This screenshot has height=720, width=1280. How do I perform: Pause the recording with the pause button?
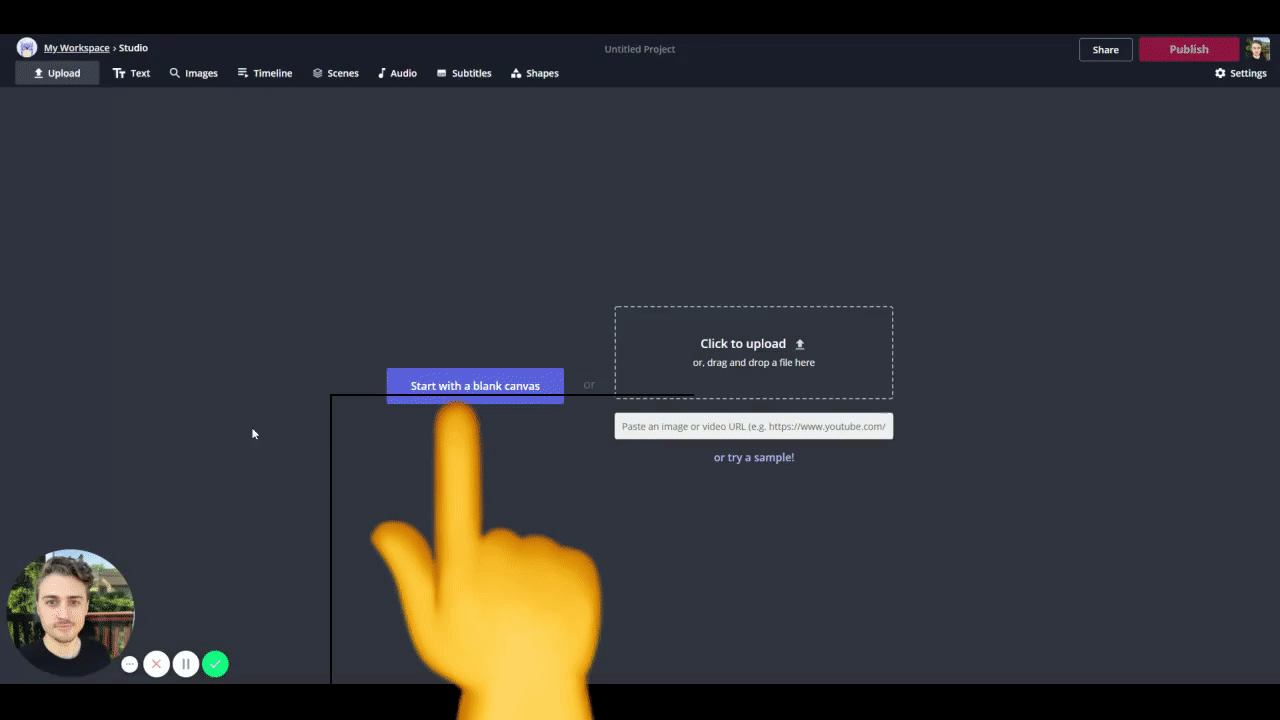pos(186,664)
